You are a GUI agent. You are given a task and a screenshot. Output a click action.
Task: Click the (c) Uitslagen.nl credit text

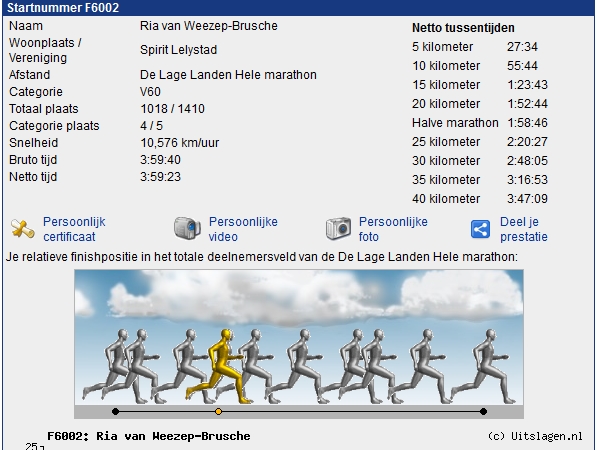[x=535, y=436]
